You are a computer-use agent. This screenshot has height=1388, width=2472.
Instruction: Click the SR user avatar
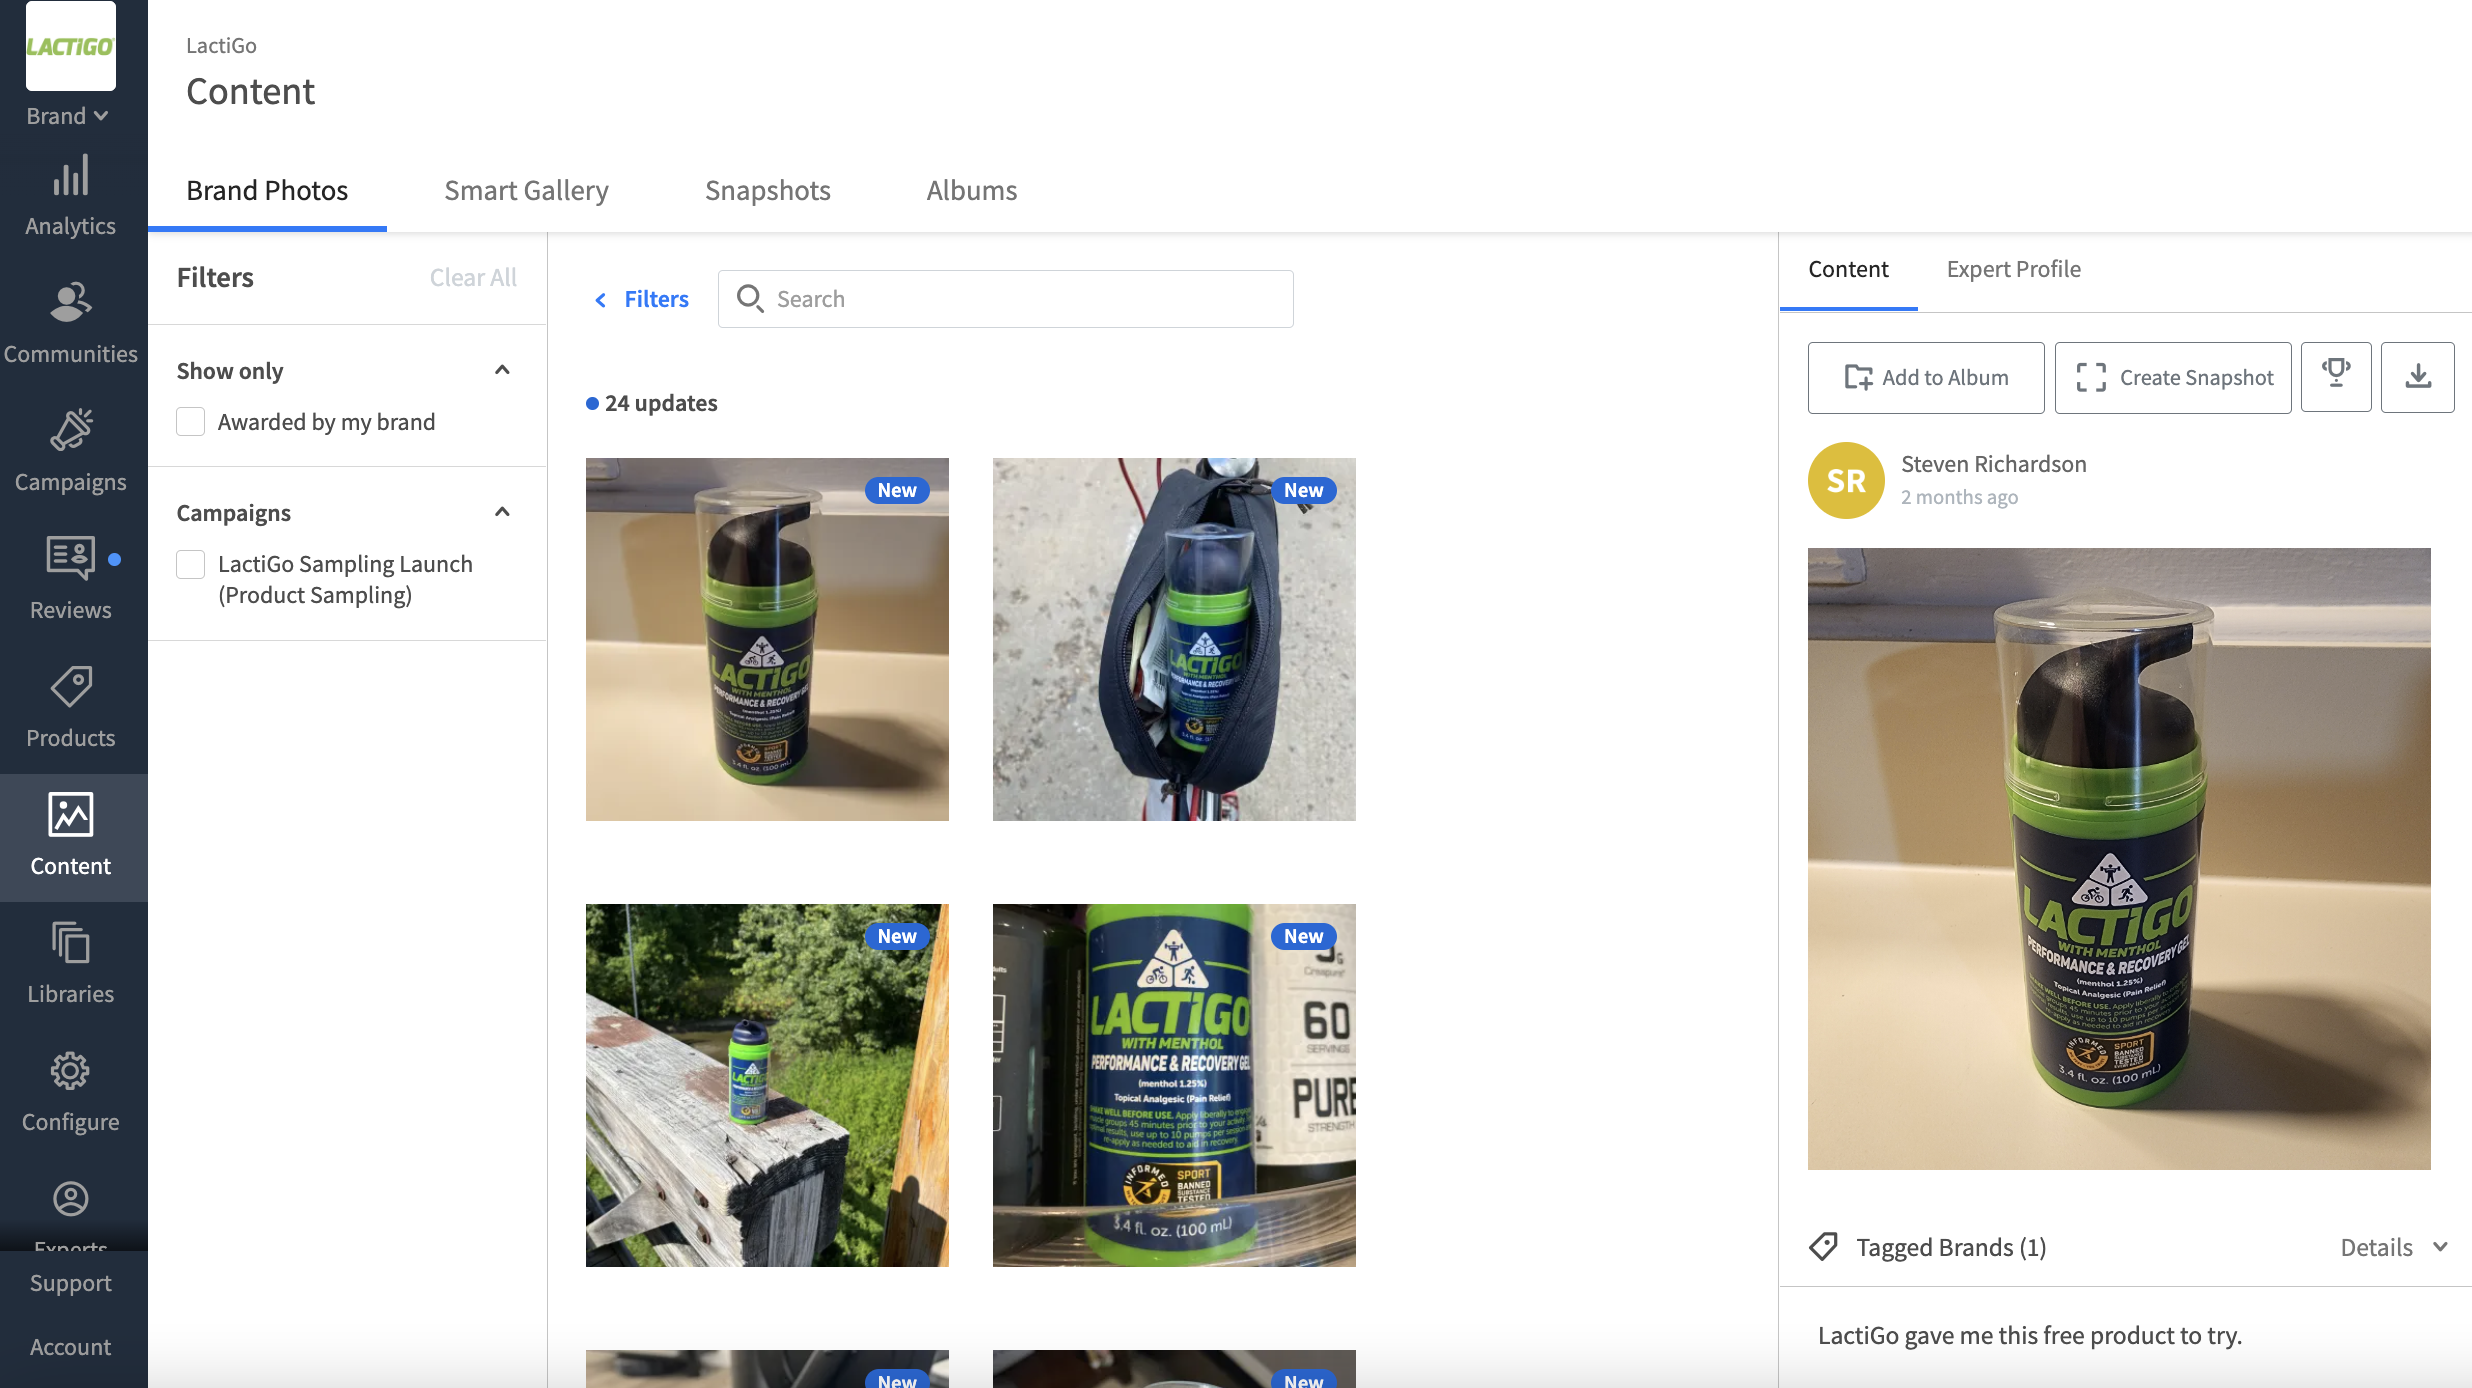[x=1846, y=481]
